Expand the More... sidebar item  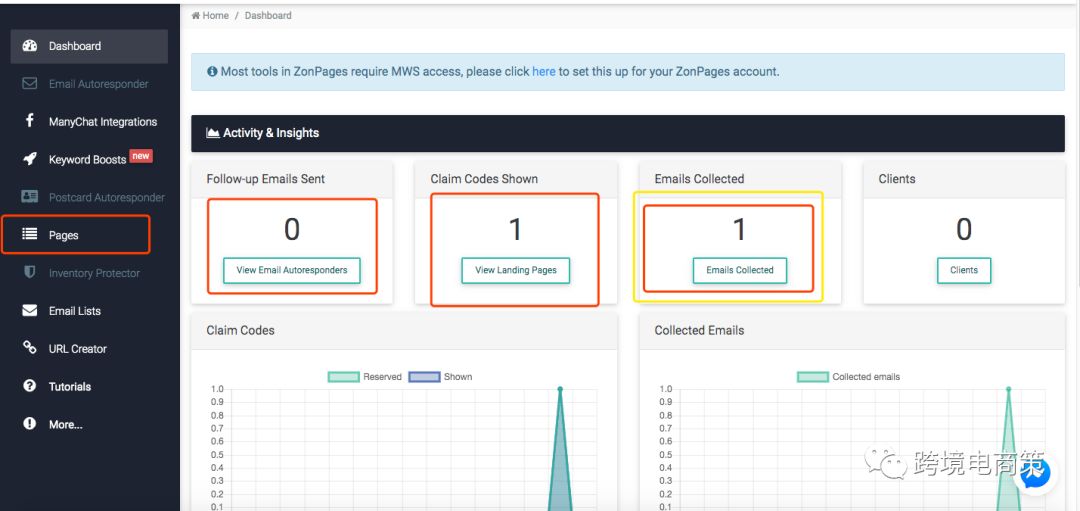(65, 424)
